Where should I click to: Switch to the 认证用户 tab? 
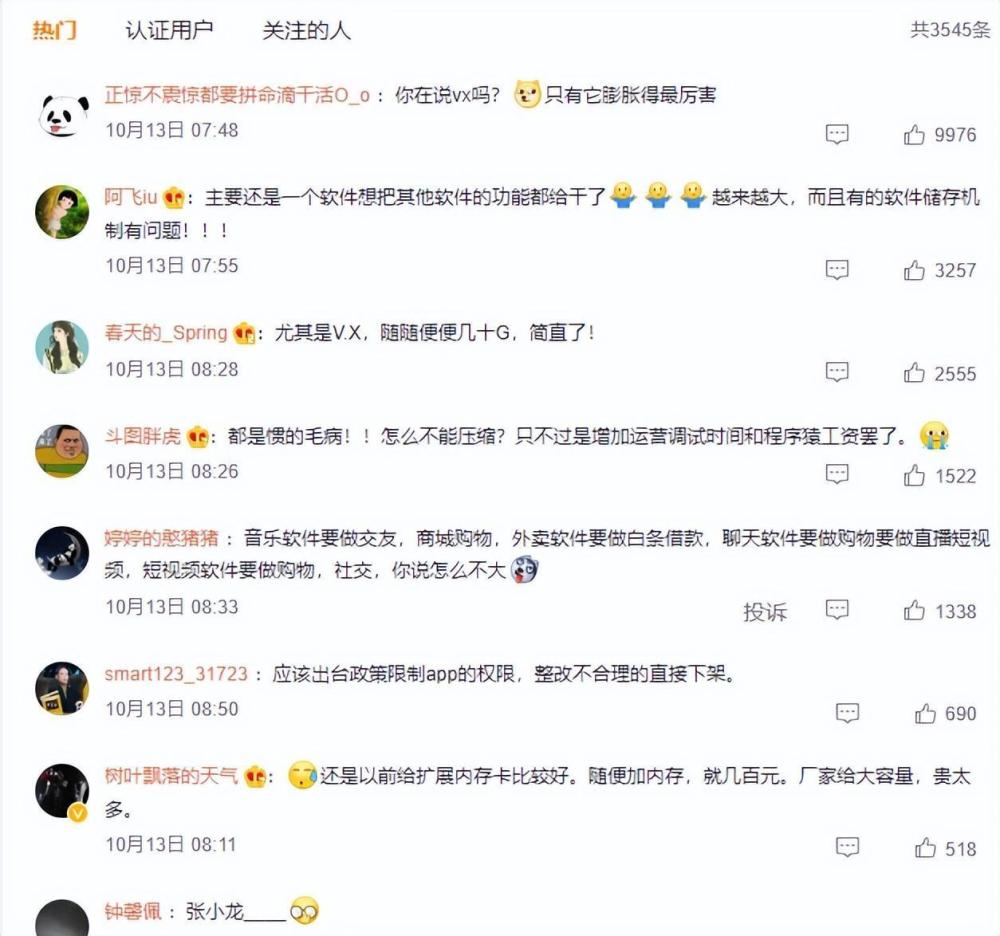click(x=169, y=30)
